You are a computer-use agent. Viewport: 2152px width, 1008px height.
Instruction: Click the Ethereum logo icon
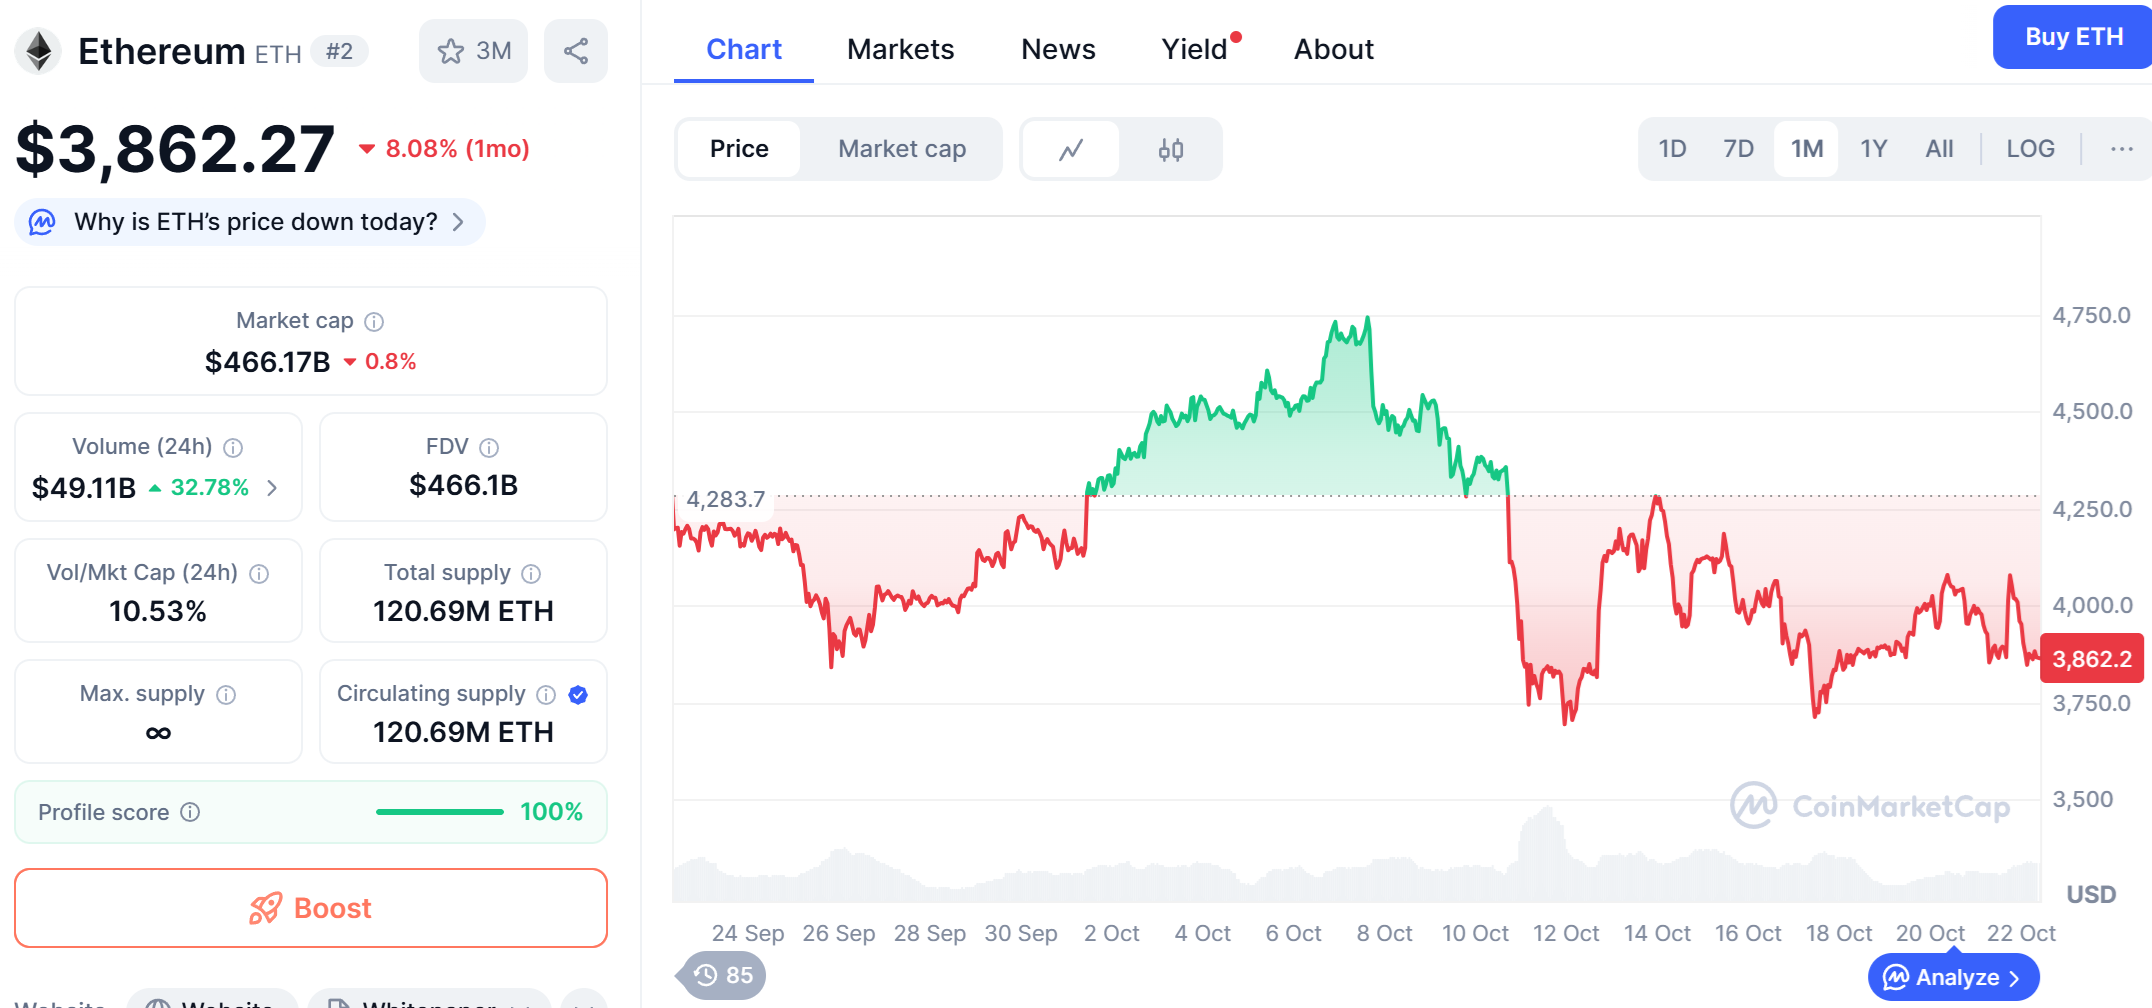(x=39, y=51)
